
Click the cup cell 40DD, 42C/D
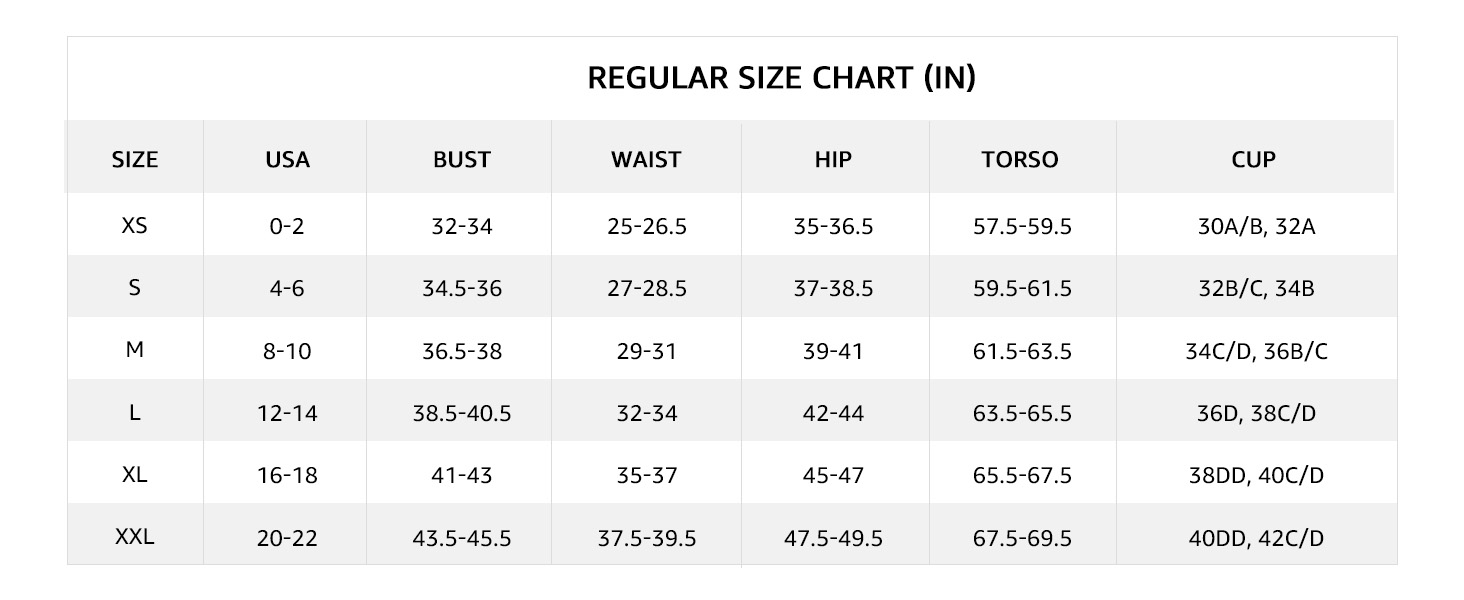click(x=1256, y=538)
